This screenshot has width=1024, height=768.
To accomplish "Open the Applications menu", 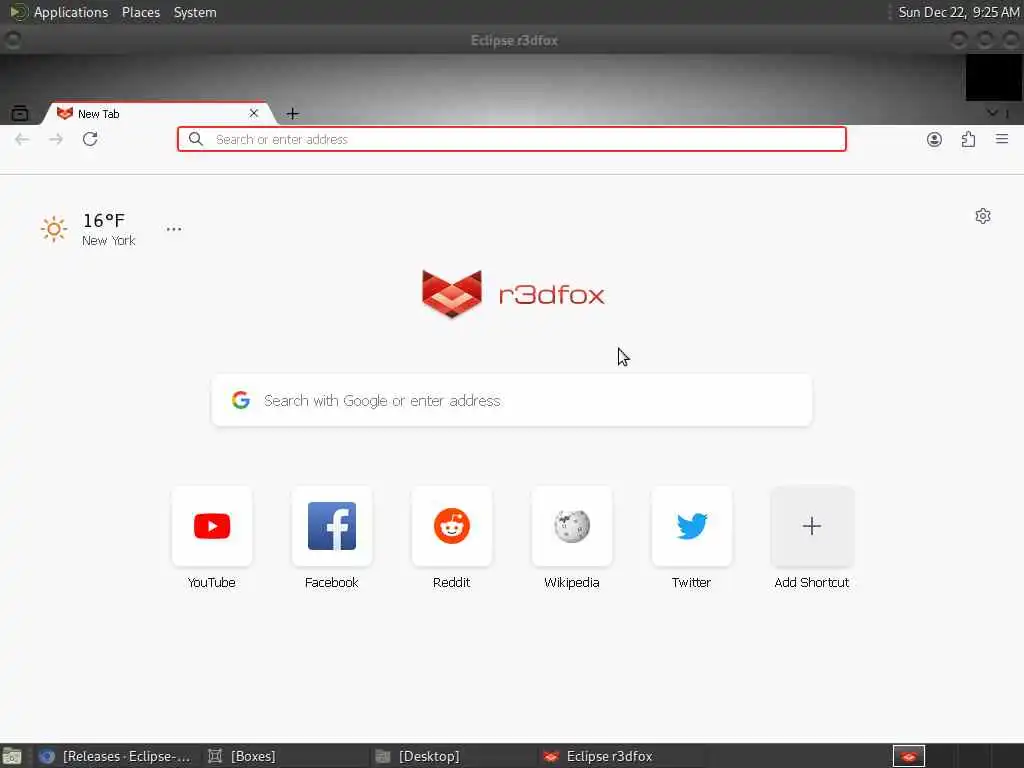I will coord(71,12).
